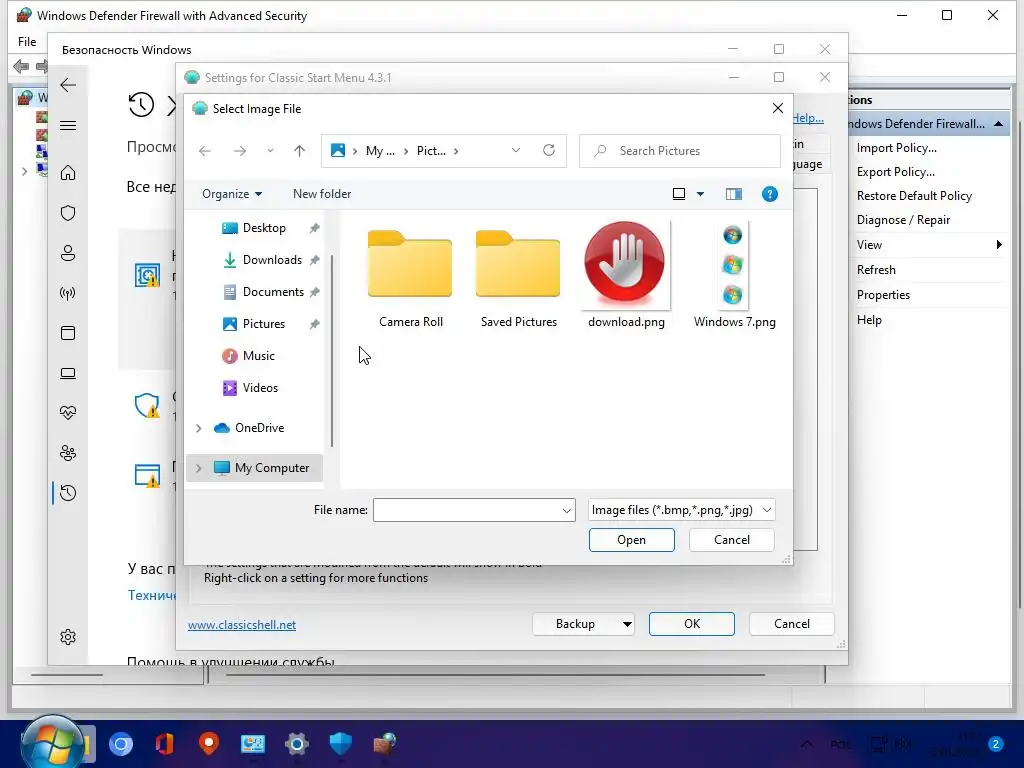Expand address bar history dropdown
1024x768 pixels.
pos(516,150)
